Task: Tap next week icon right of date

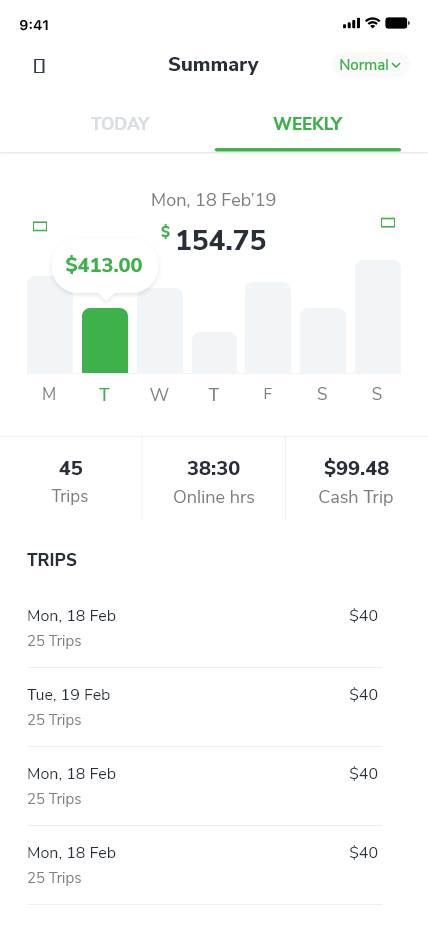Action: click(388, 223)
